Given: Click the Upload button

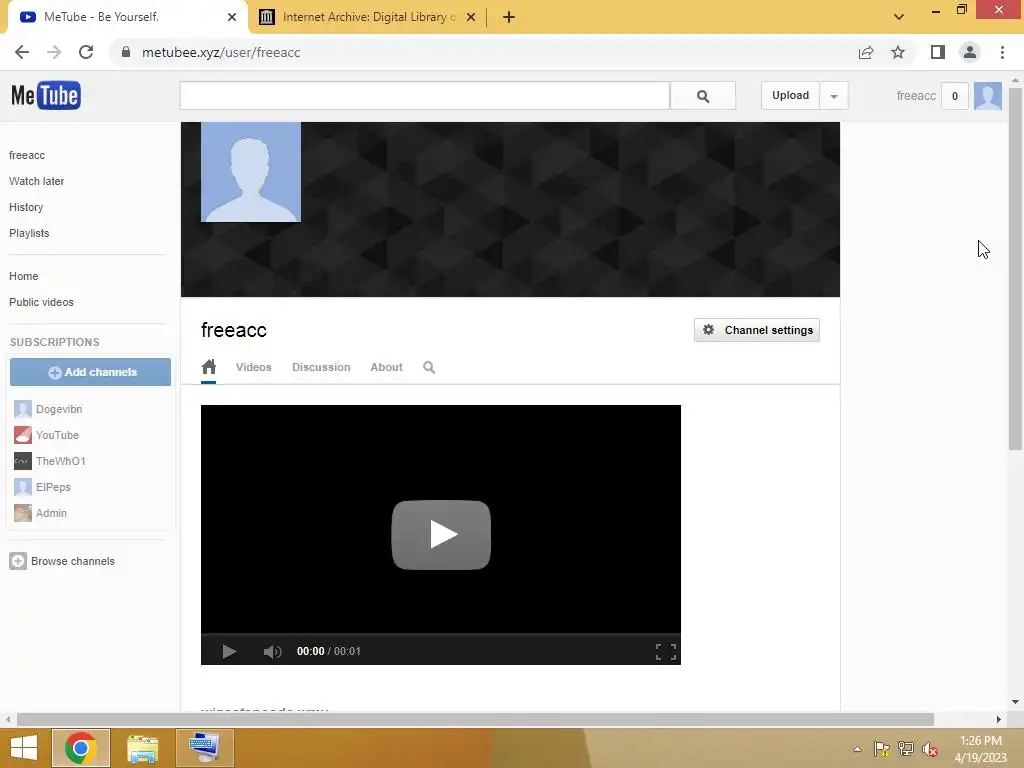Looking at the screenshot, I should 790,95.
